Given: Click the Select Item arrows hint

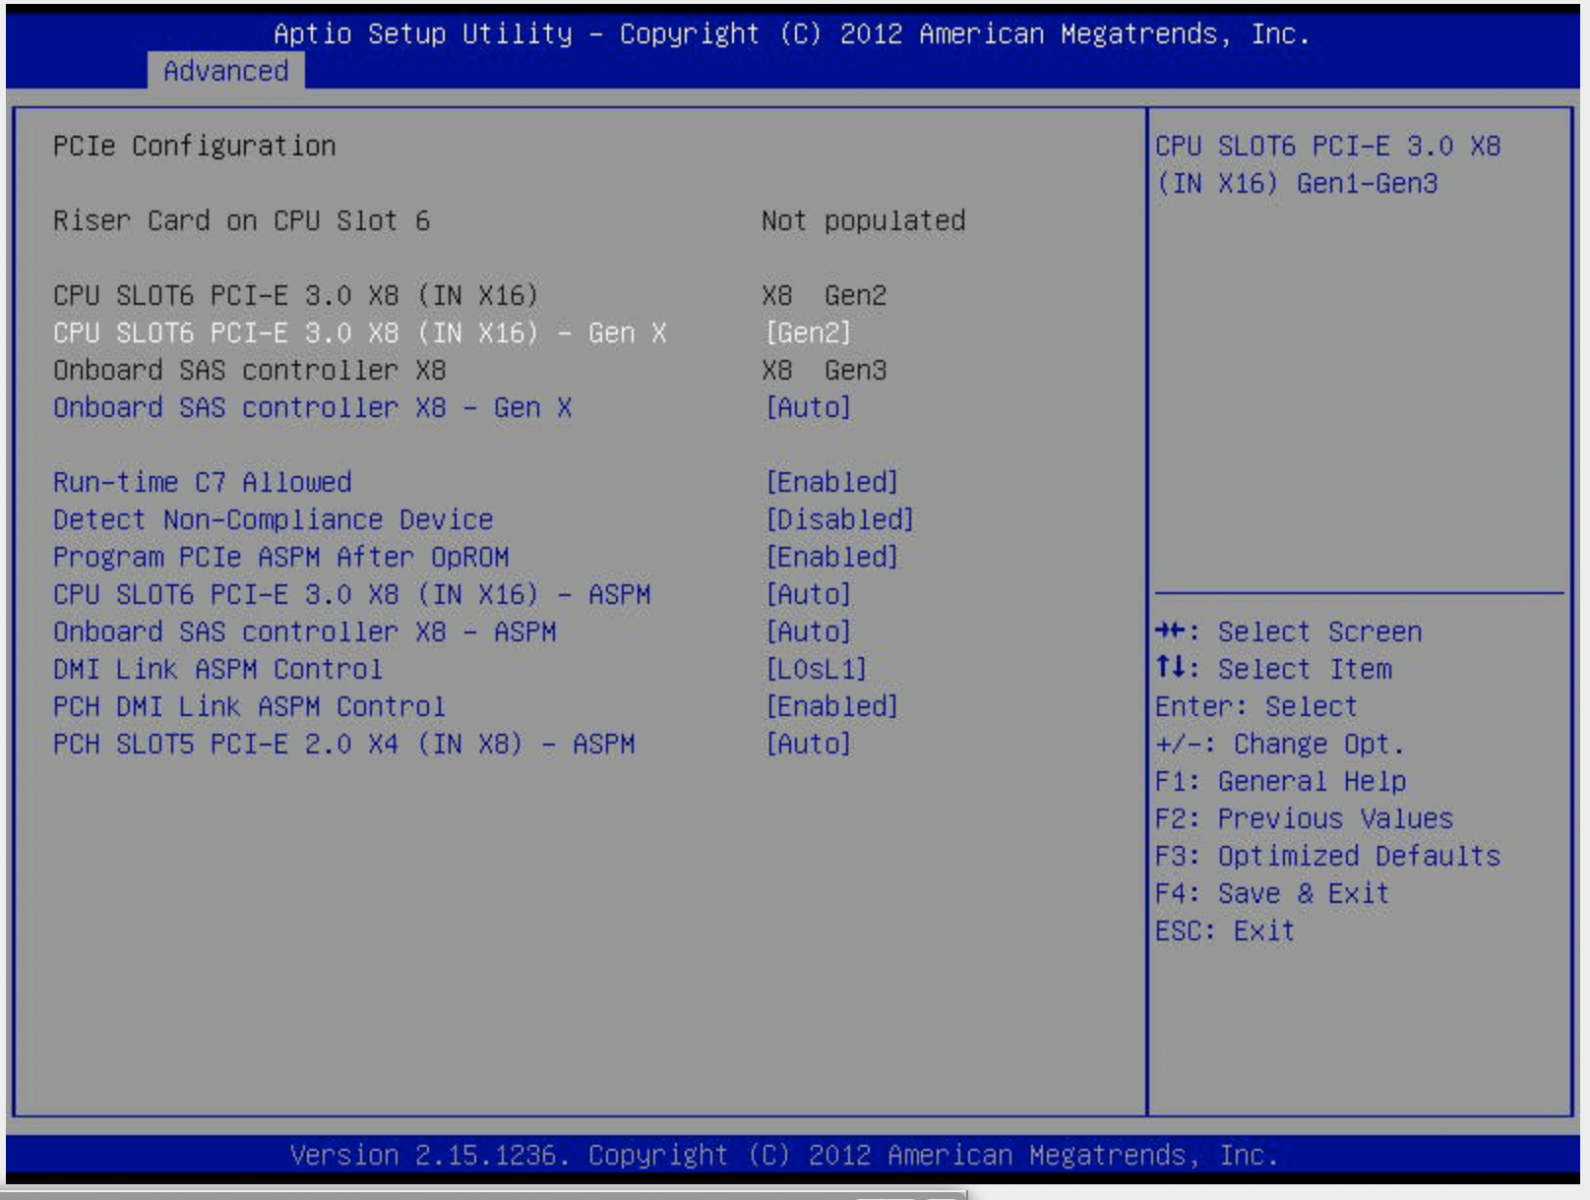Looking at the screenshot, I should pyautogui.click(x=1273, y=669).
